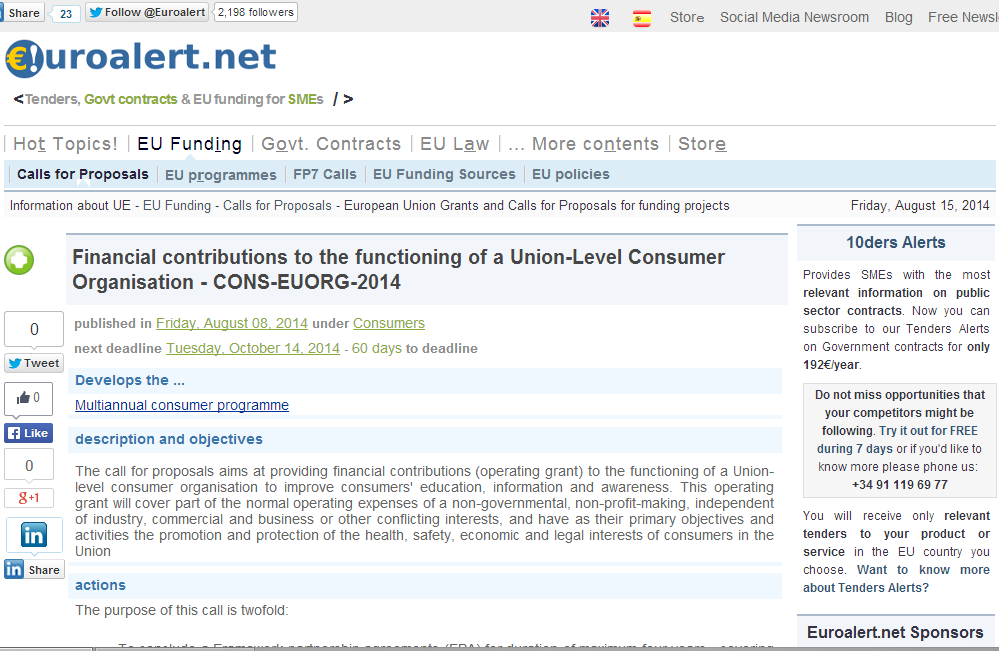Click the Consumers category link
The width and height of the screenshot is (999, 651).
(389, 323)
